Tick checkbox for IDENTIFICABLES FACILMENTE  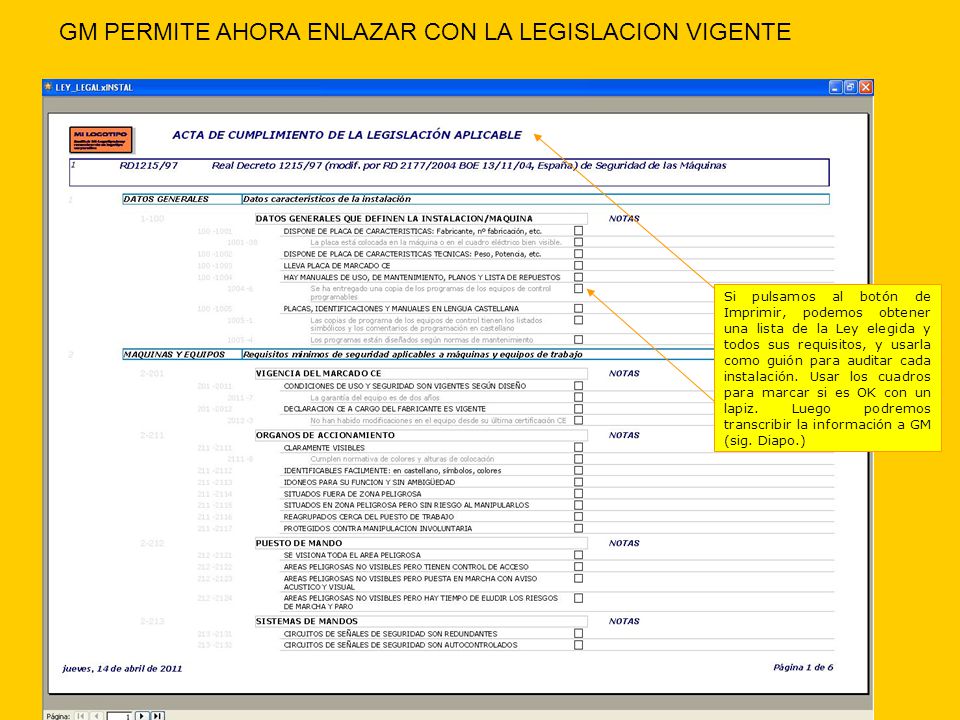[579, 470]
